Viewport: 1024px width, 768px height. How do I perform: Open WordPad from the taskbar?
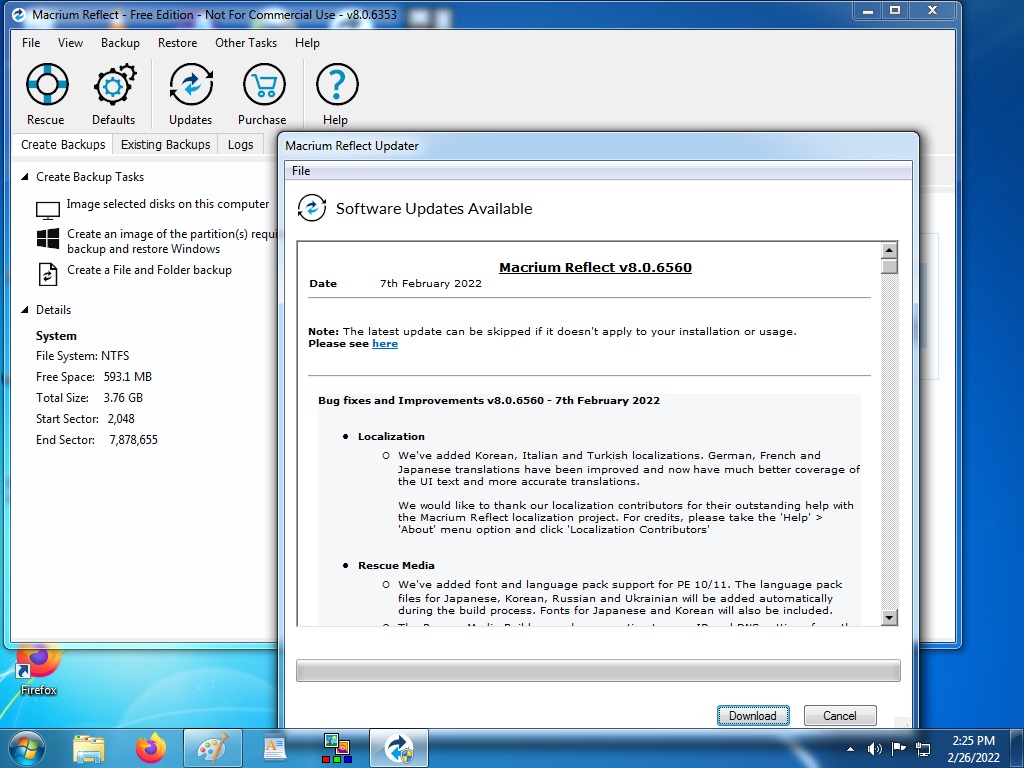[x=274, y=748]
